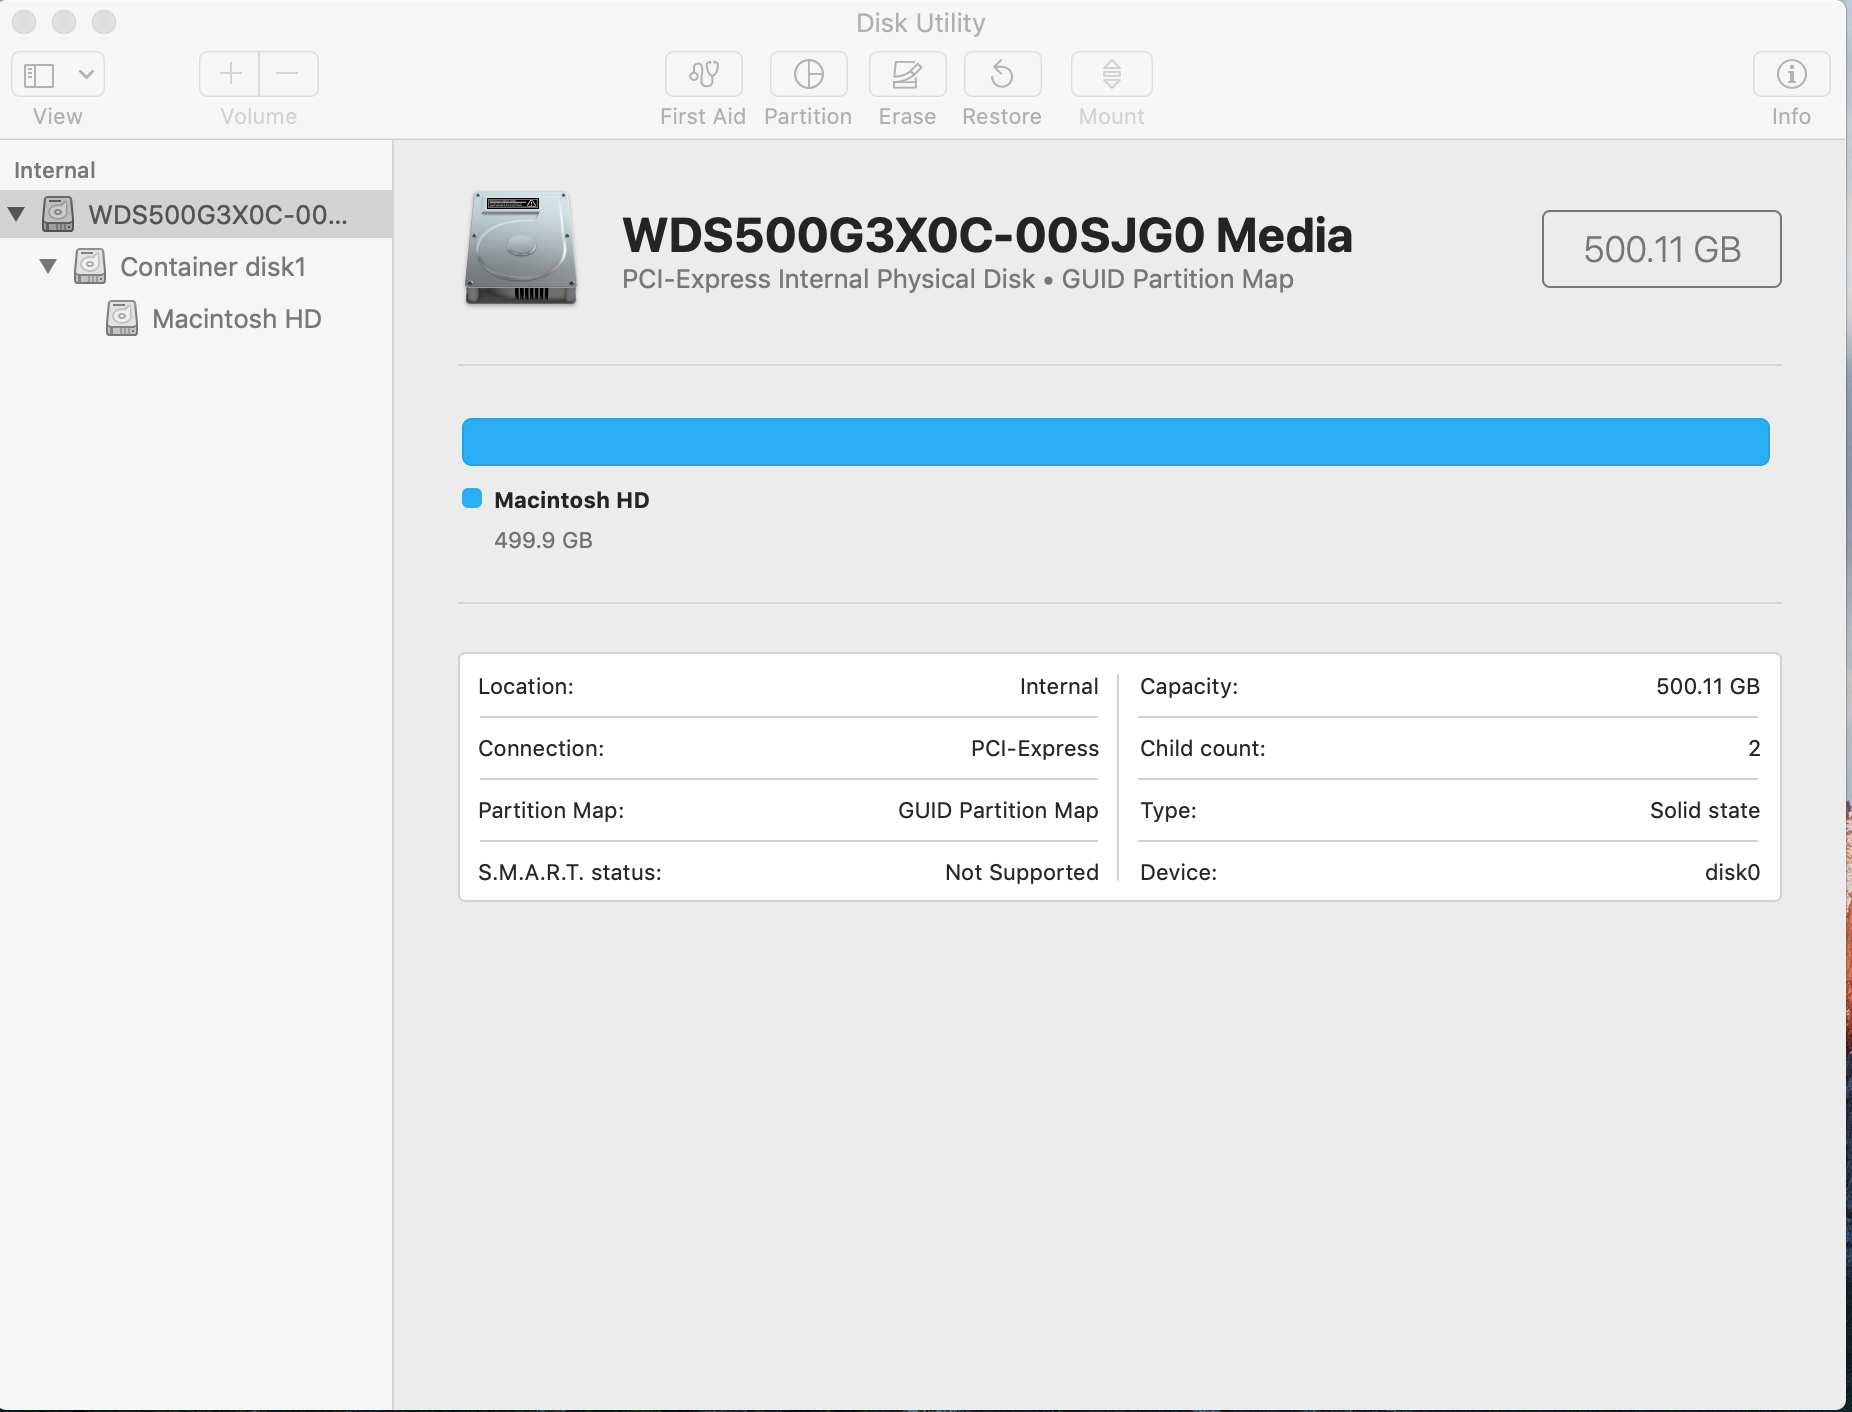1852x1412 pixels.
Task: Click the First Aid label
Action: click(703, 117)
